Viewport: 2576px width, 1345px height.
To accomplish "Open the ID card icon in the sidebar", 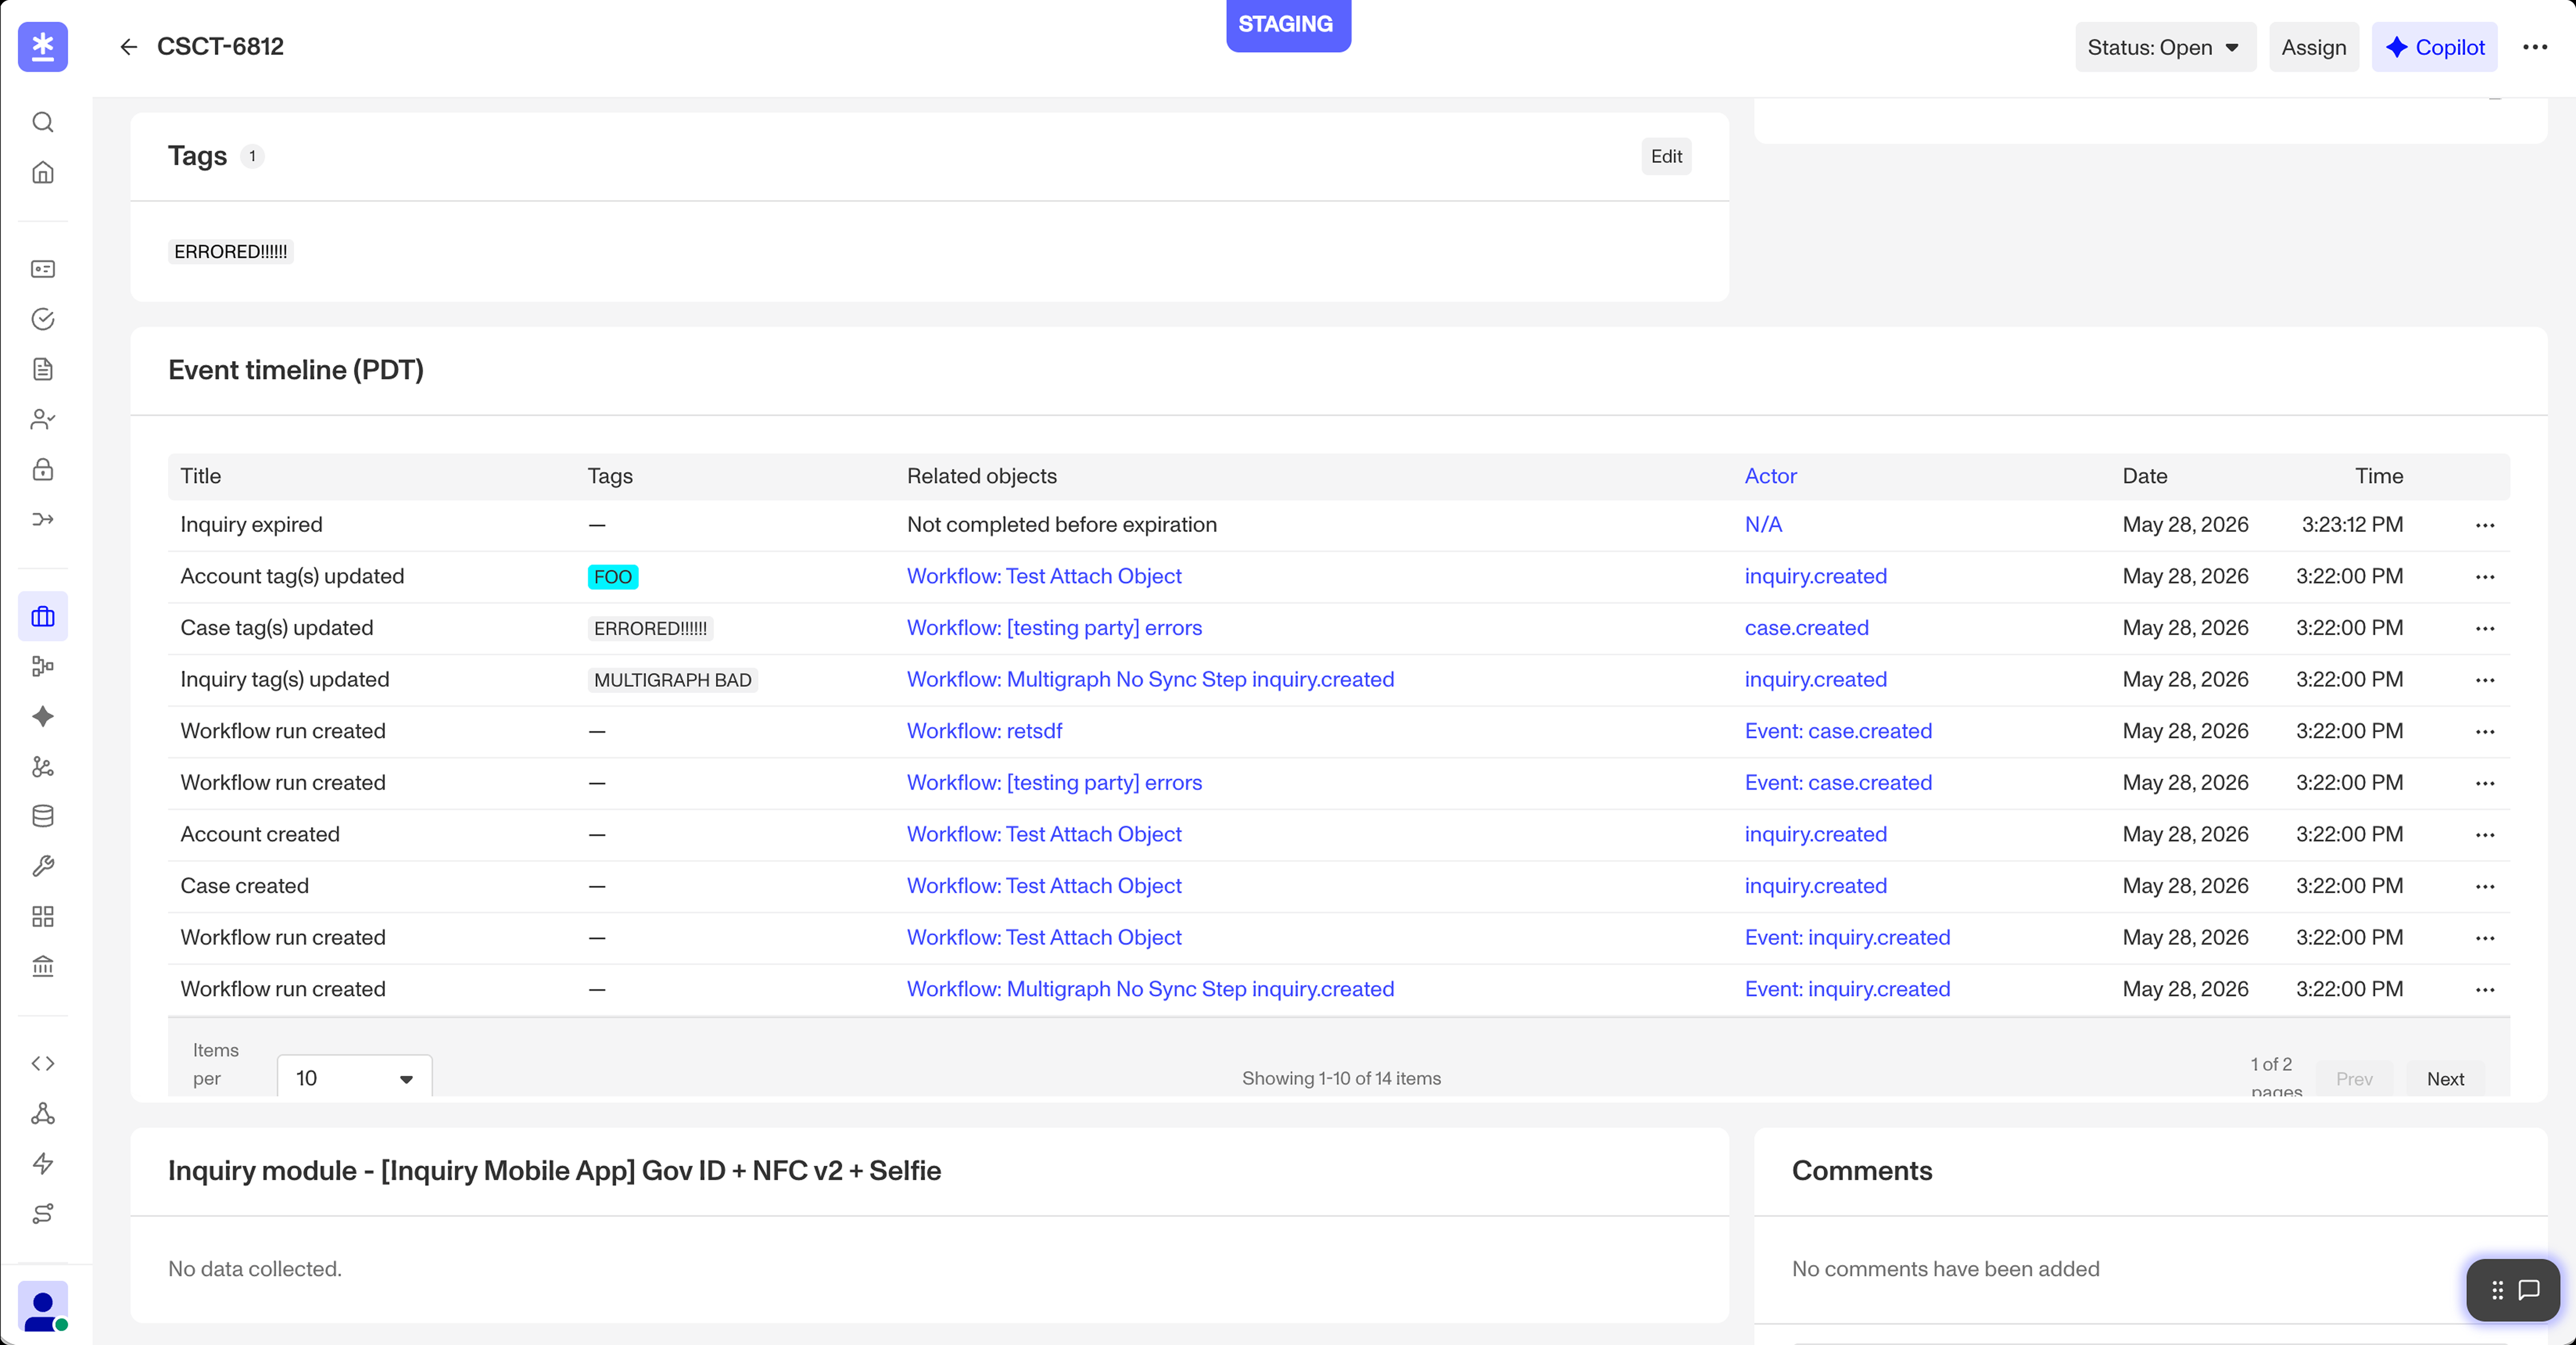I will click(43, 269).
